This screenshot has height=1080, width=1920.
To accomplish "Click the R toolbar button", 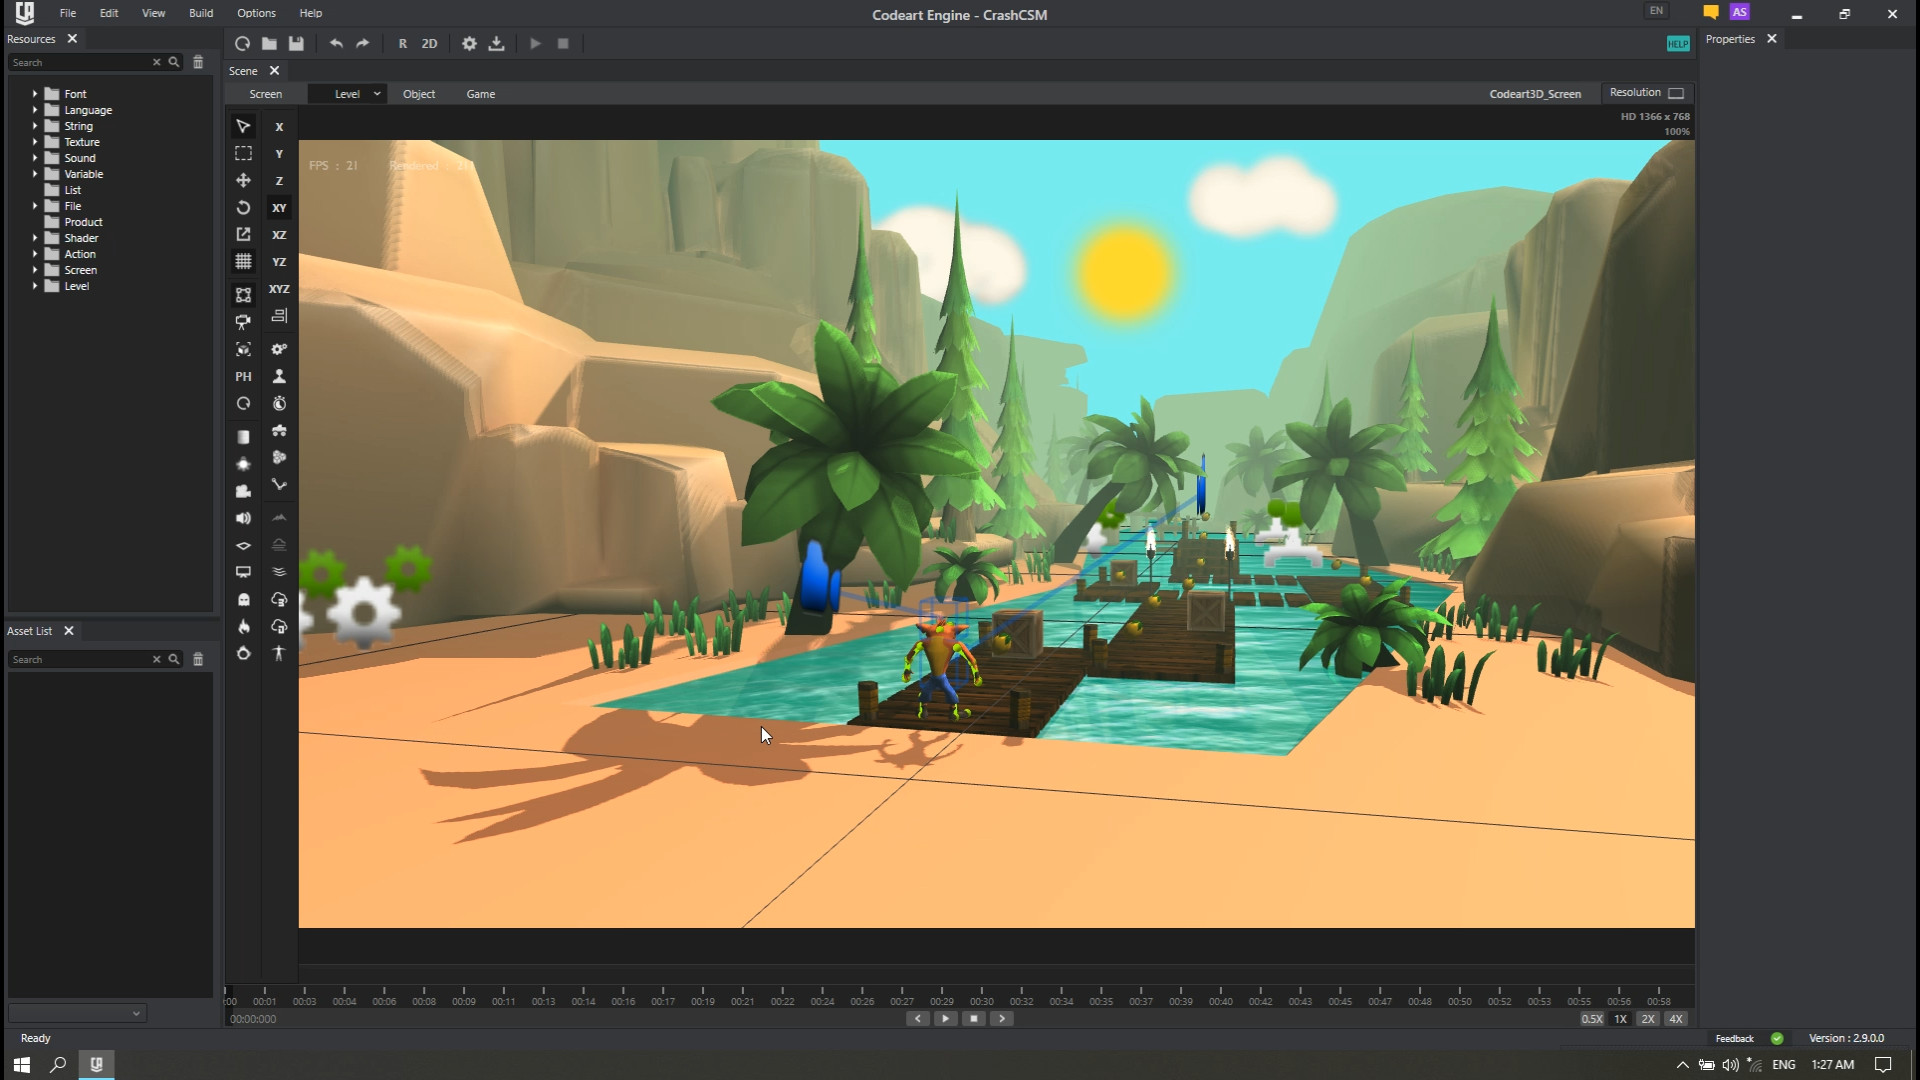I will (403, 44).
